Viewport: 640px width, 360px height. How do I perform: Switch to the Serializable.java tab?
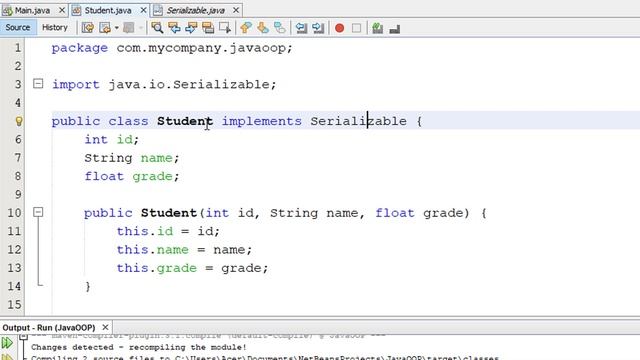pos(196,11)
